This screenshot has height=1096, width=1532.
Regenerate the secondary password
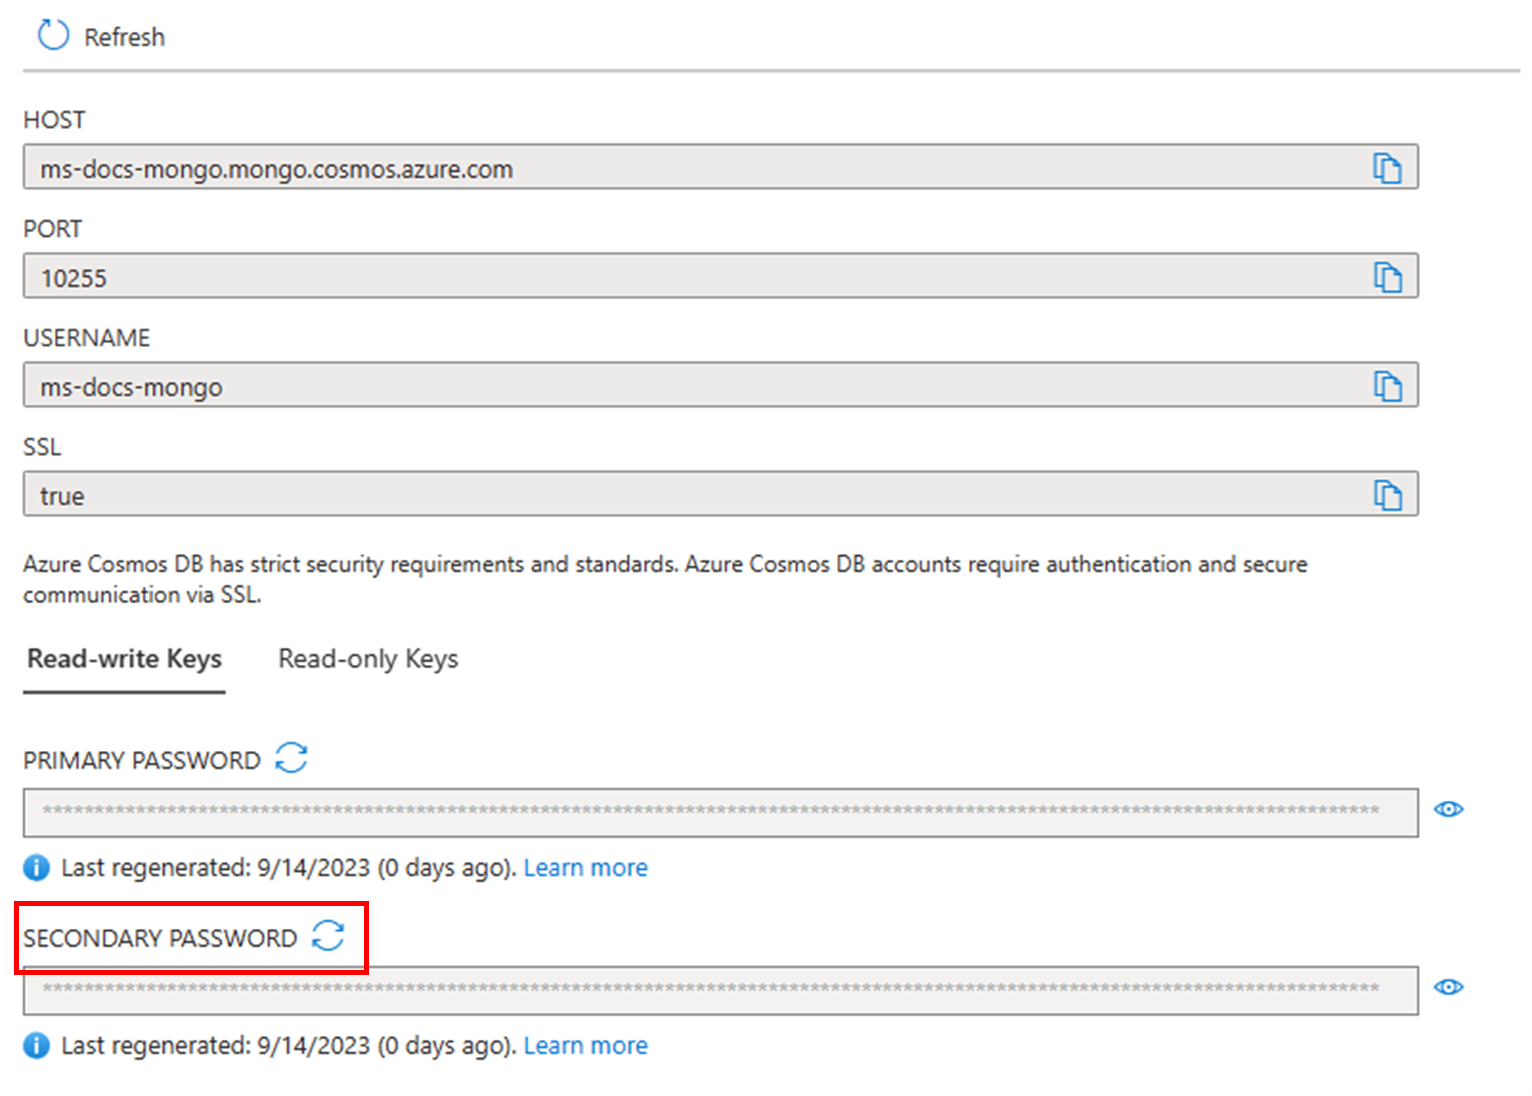pyautogui.click(x=328, y=936)
